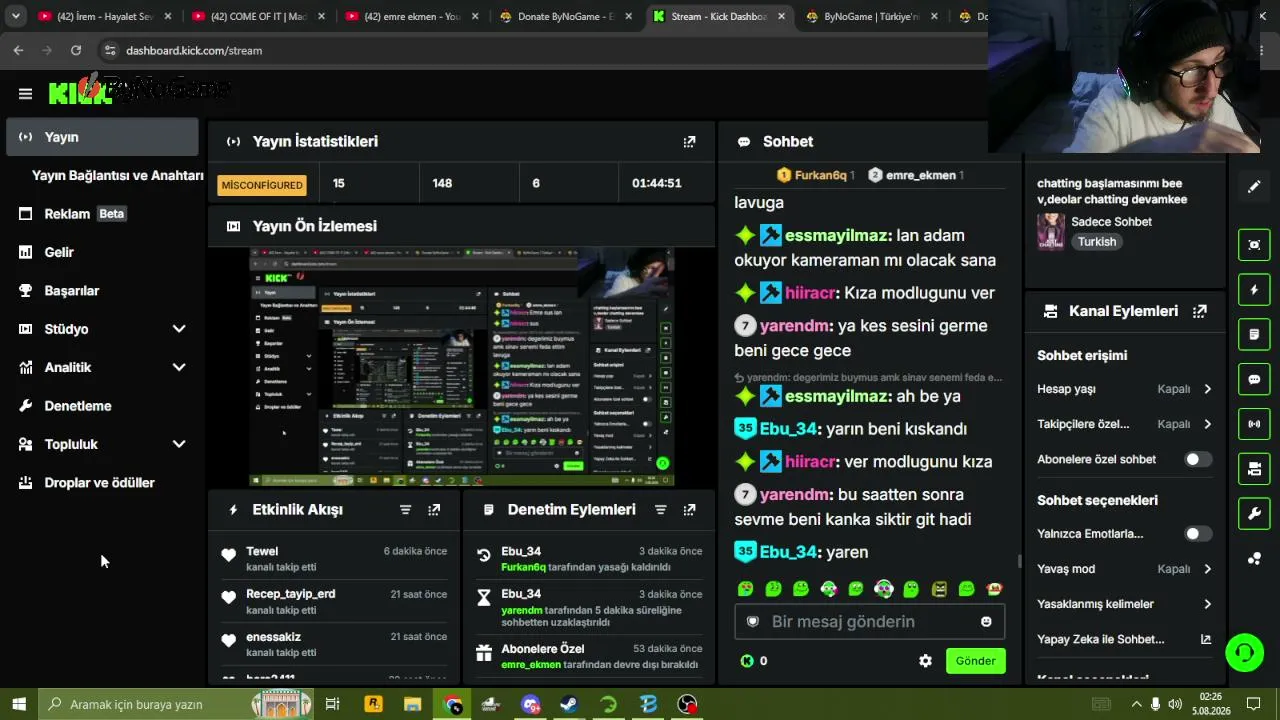Viewport: 1280px width, 720px height.
Task: Open chat settings gear icon
Action: [x=925, y=661]
